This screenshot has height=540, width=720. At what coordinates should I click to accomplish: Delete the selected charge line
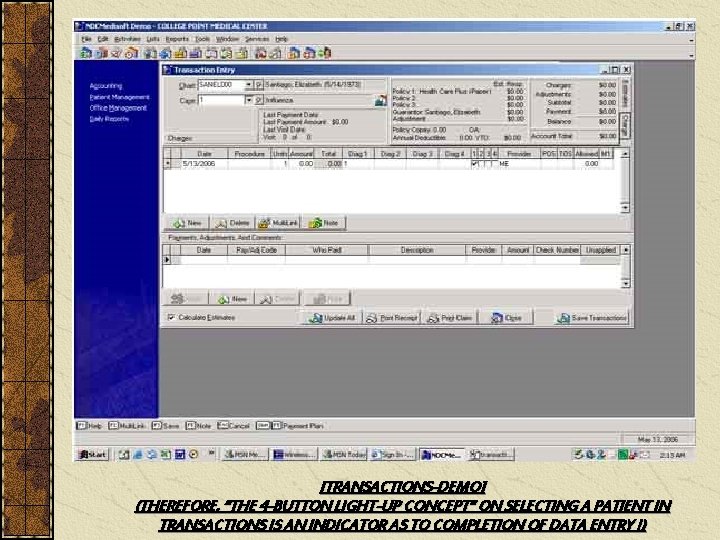(232, 223)
